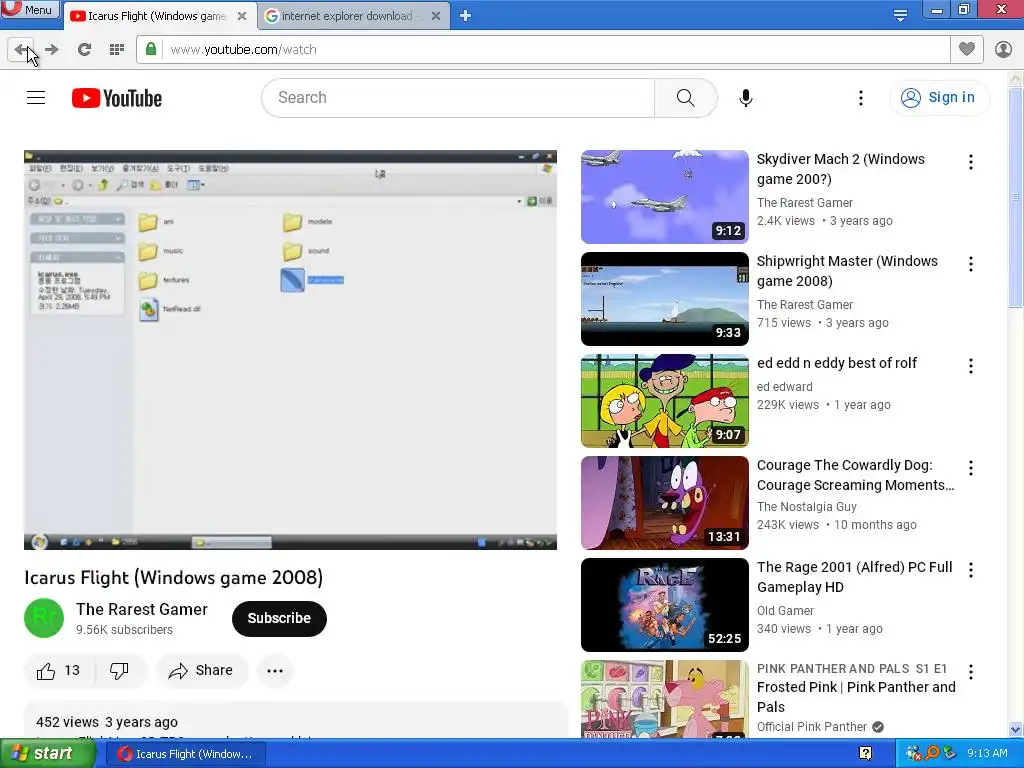Click the green padlock security icon
Image resolution: width=1024 pixels, height=768 pixels.
(x=151, y=50)
